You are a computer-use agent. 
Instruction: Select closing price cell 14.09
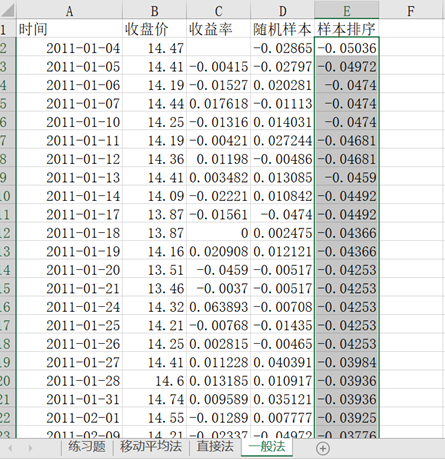tap(154, 195)
